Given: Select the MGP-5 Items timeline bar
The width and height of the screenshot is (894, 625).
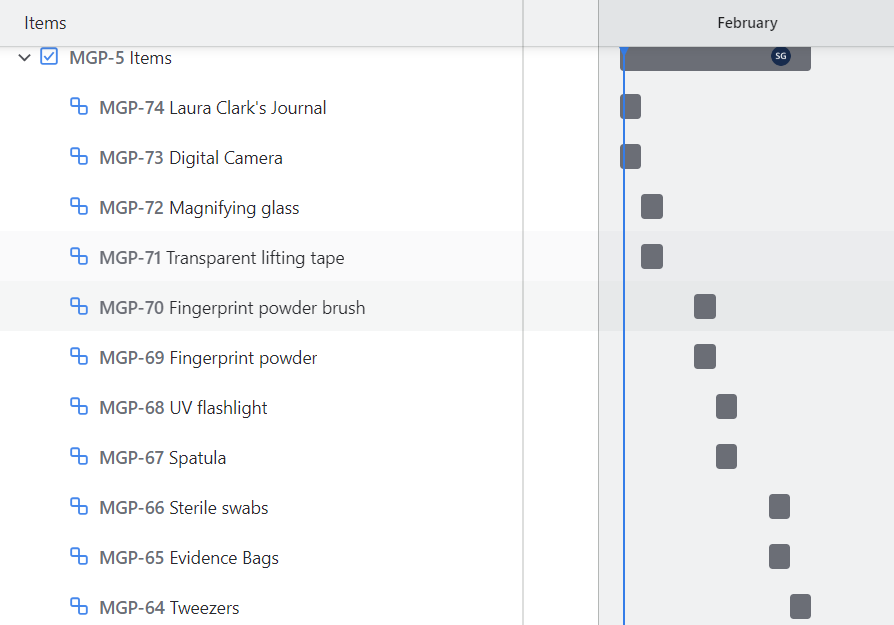Looking at the screenshot, I should coord(715,58).
